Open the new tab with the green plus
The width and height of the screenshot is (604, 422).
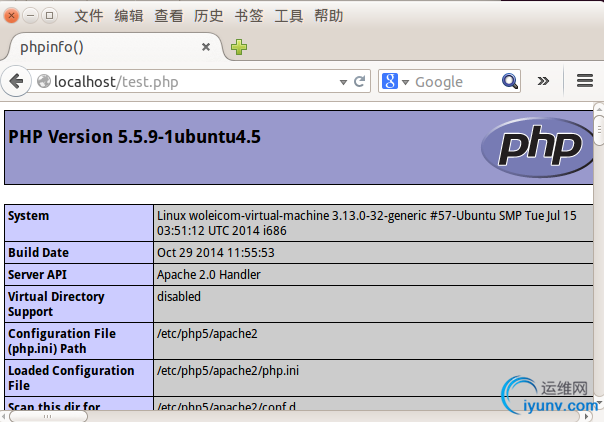239,47
